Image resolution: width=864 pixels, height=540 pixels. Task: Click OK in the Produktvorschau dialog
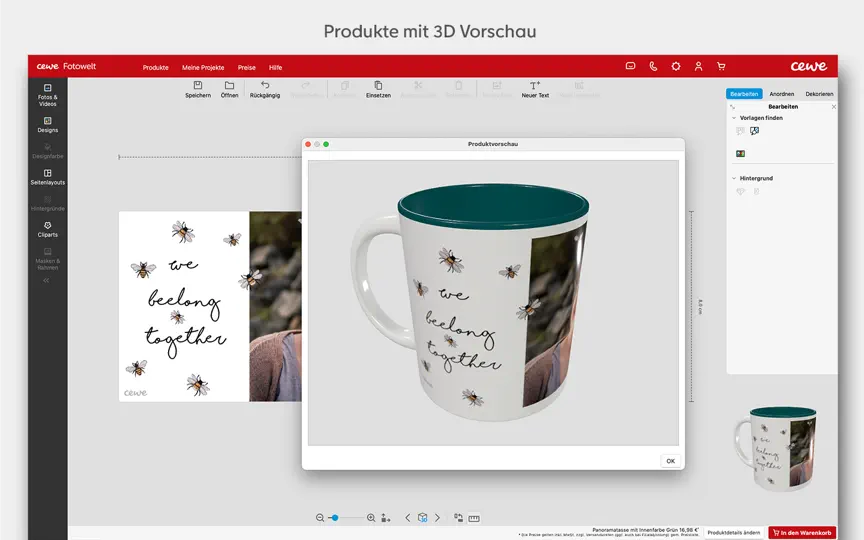(x=671, y=461)
